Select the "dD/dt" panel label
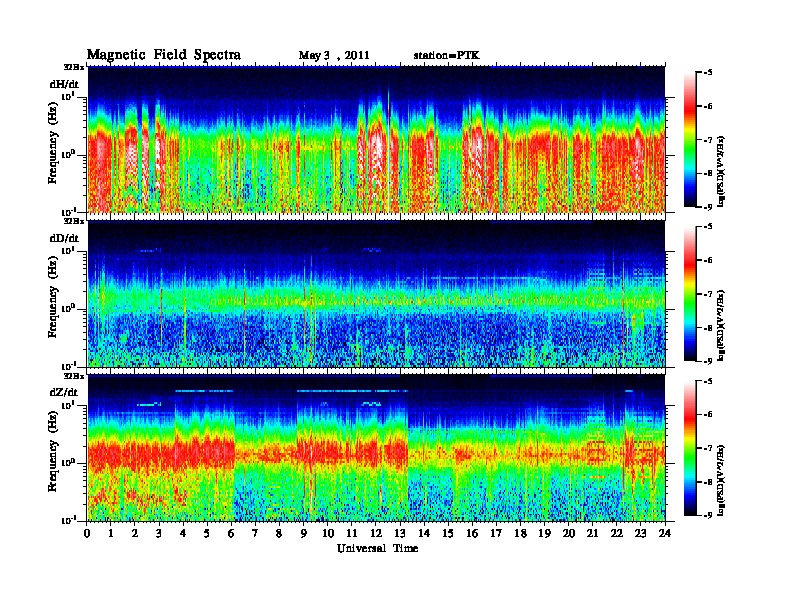The image size is (792, 612). [x=64, y=238]
